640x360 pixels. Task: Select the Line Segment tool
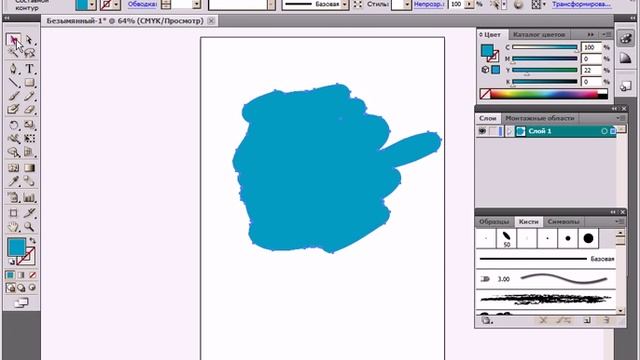coord(13,82)
